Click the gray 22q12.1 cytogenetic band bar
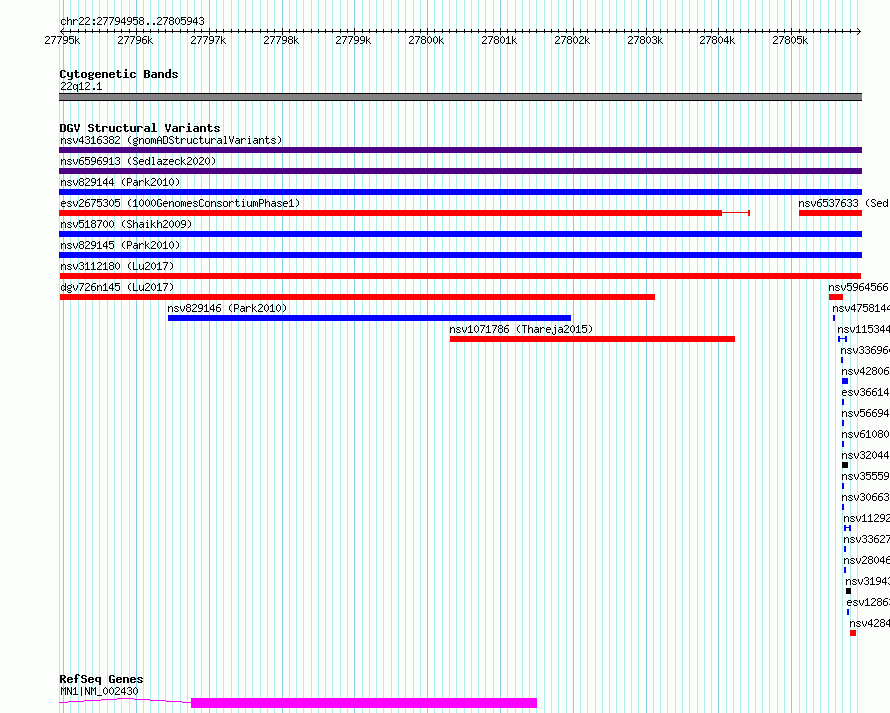 (460, 97)
